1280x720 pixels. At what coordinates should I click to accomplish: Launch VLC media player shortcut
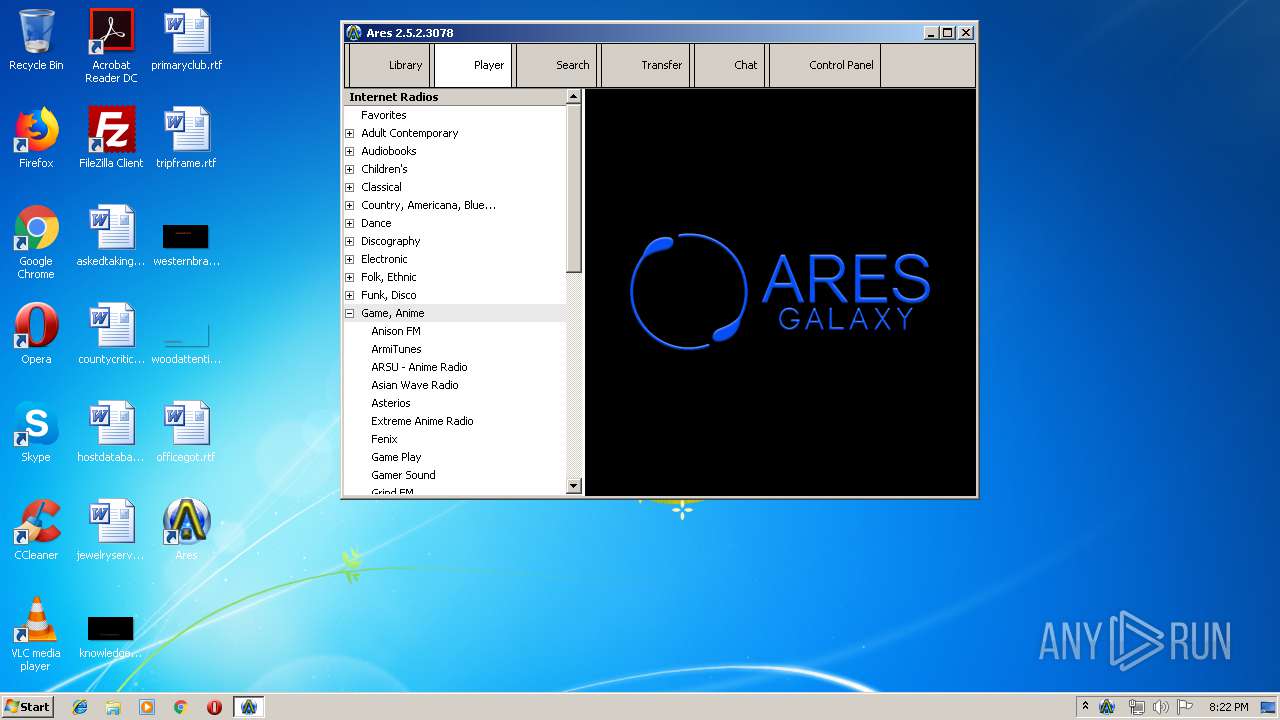pos(36,634)
